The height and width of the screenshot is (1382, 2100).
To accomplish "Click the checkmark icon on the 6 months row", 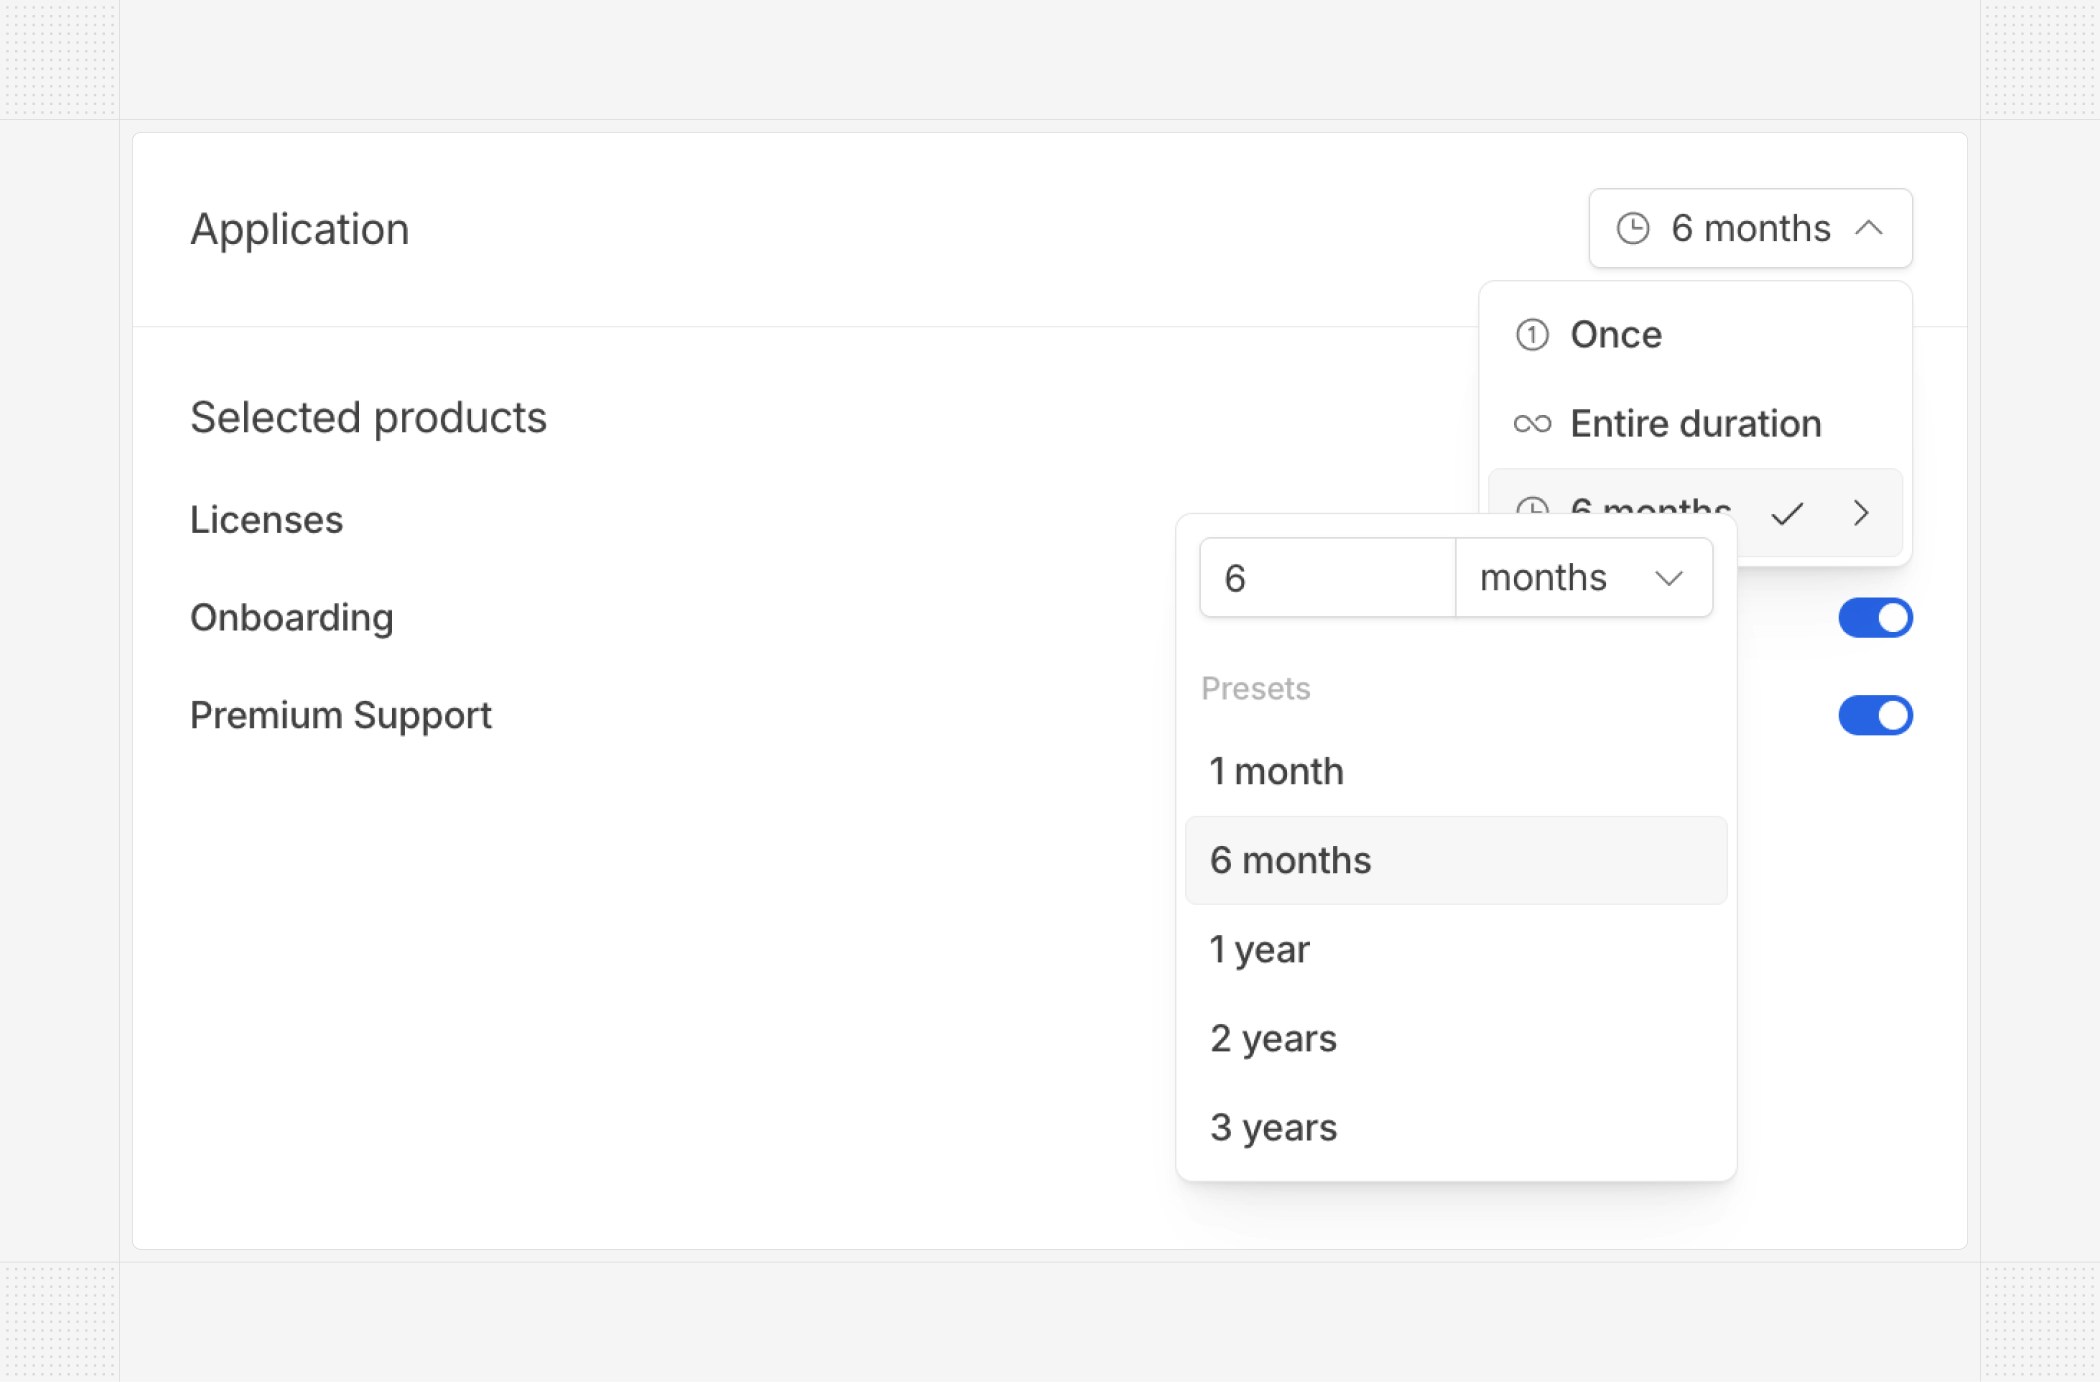I will (1786, 514).
